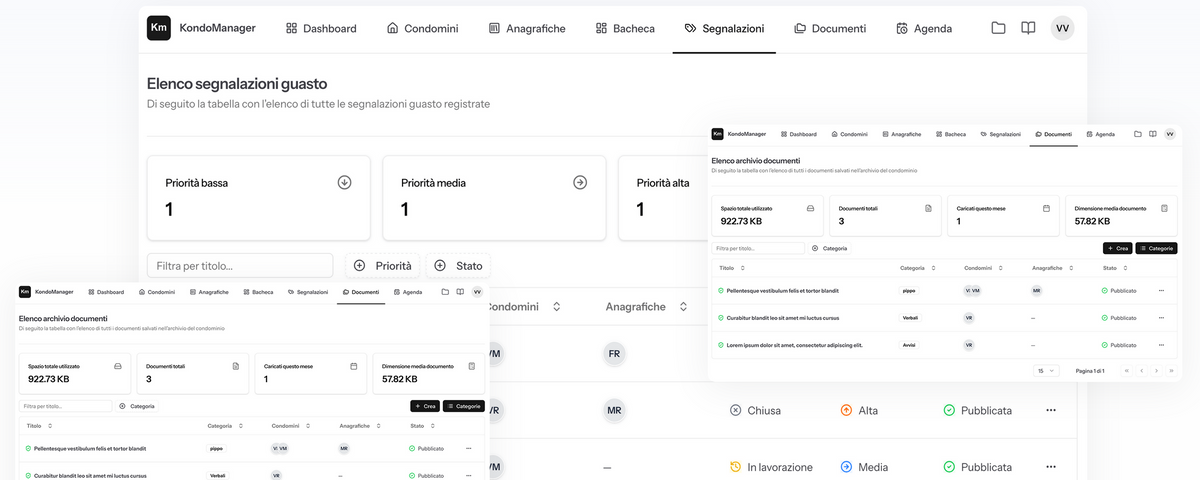Open the Stato filter next to Priorità
The width and height of the screenshot is (1200, 480).
(x=458, y=266)
